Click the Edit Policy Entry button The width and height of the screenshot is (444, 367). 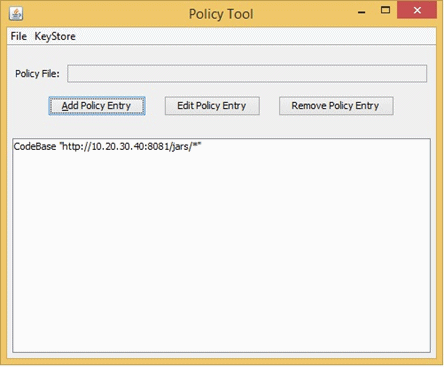pos(212,106)
